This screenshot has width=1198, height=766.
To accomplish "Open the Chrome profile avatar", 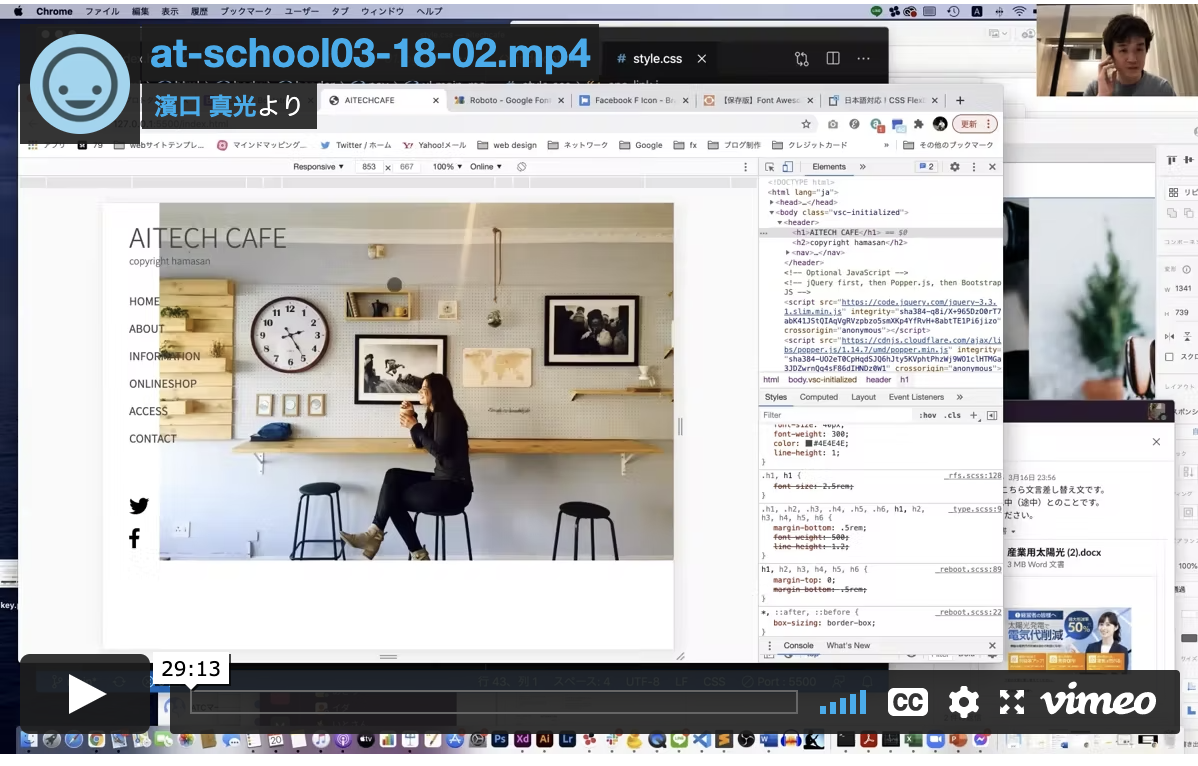I will pos(941,124).
